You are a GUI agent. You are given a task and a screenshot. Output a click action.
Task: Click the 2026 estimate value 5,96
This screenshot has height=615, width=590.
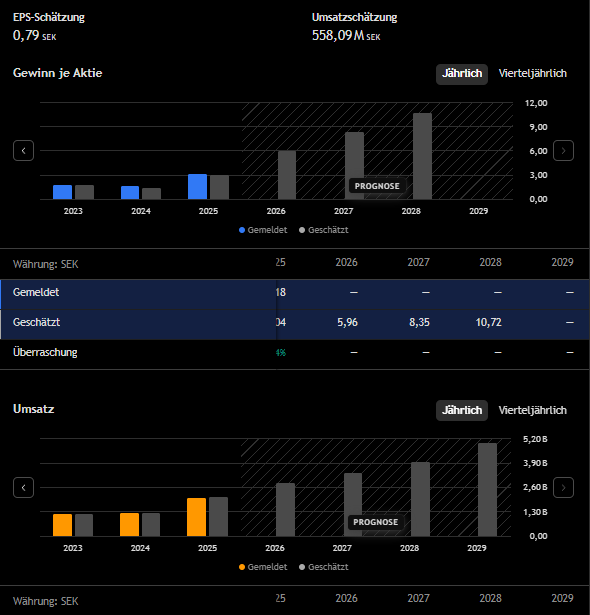(348, 322)
